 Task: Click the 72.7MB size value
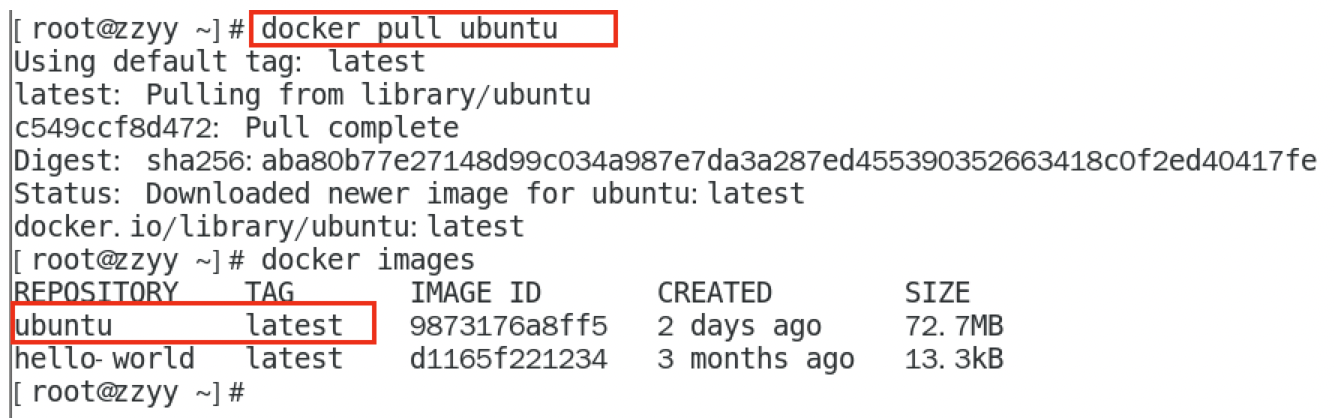[x=954, y=325]
